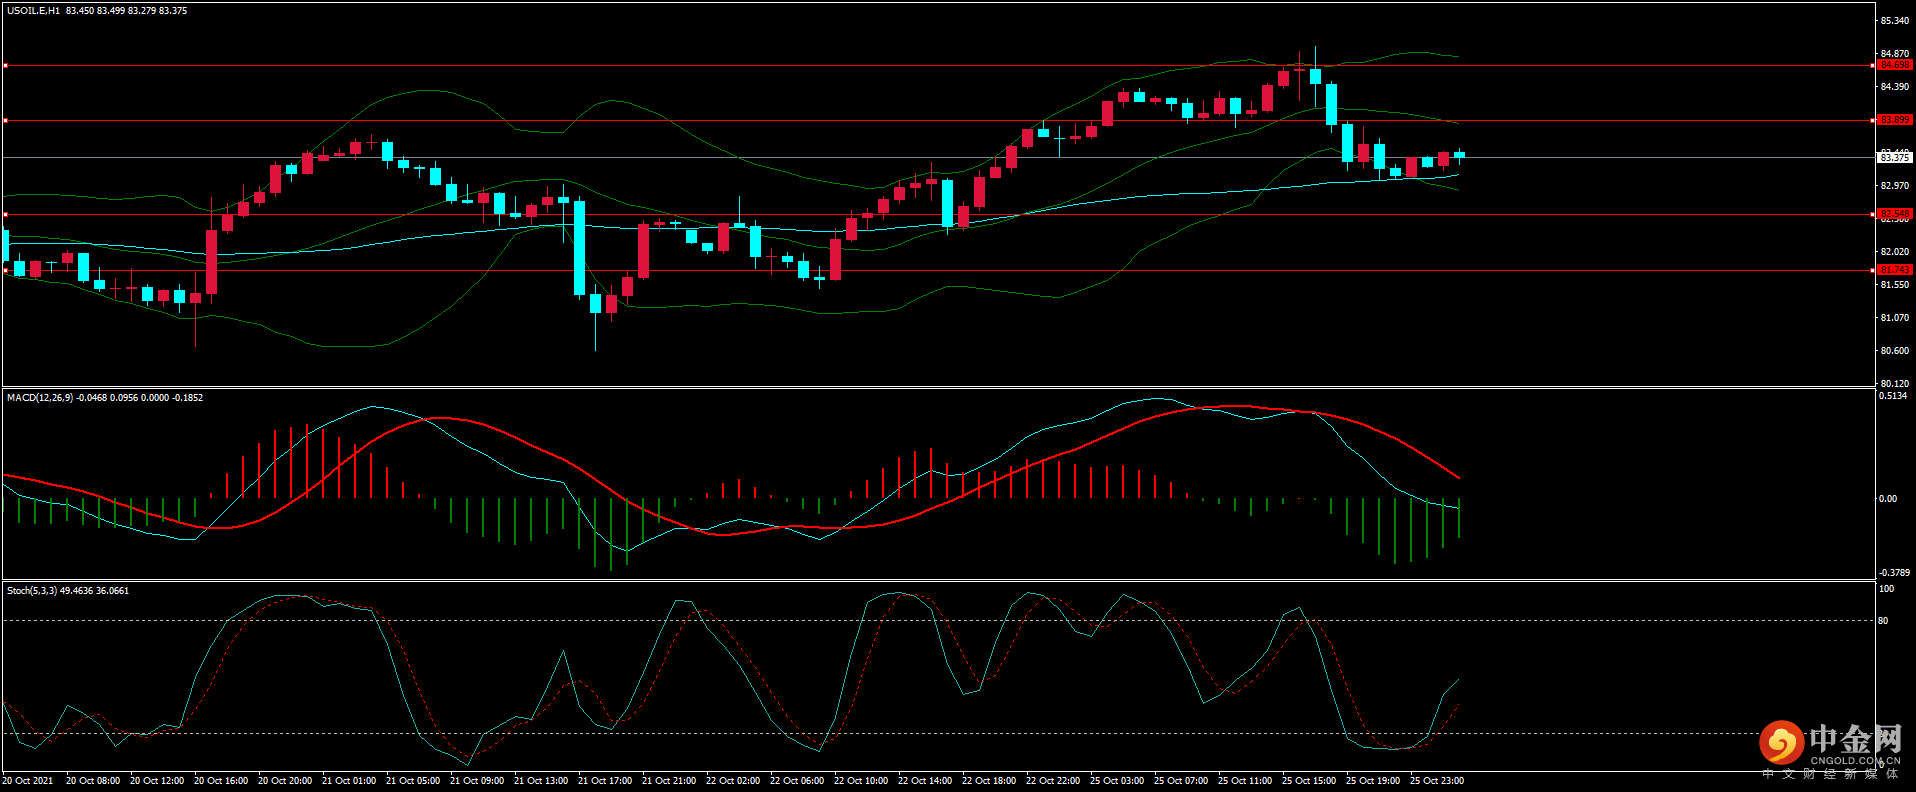
Task: Click time label 22 Oct 22:00
Action: point(1053,781)
